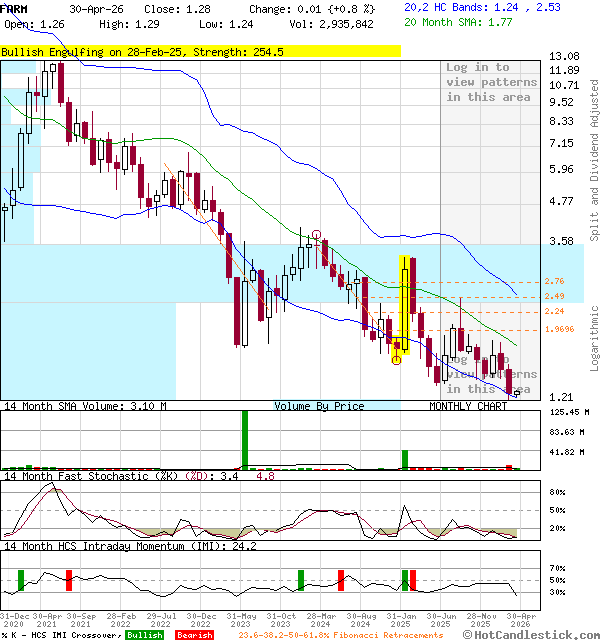Click the red IMI marker near May 2024
Image resolution: width=600 pixels, height=640 pixels.
pos(341,580)
